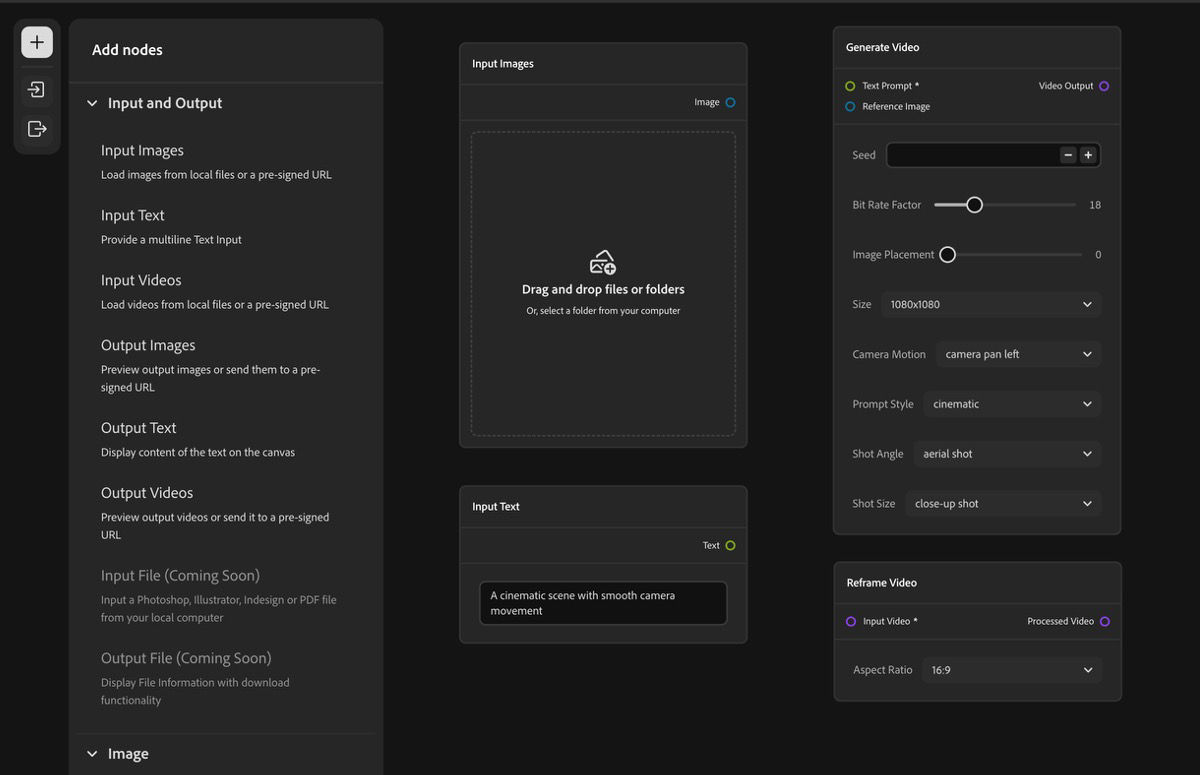
Task: Click the Text output port on Input Text node
Action: point(731,545)
